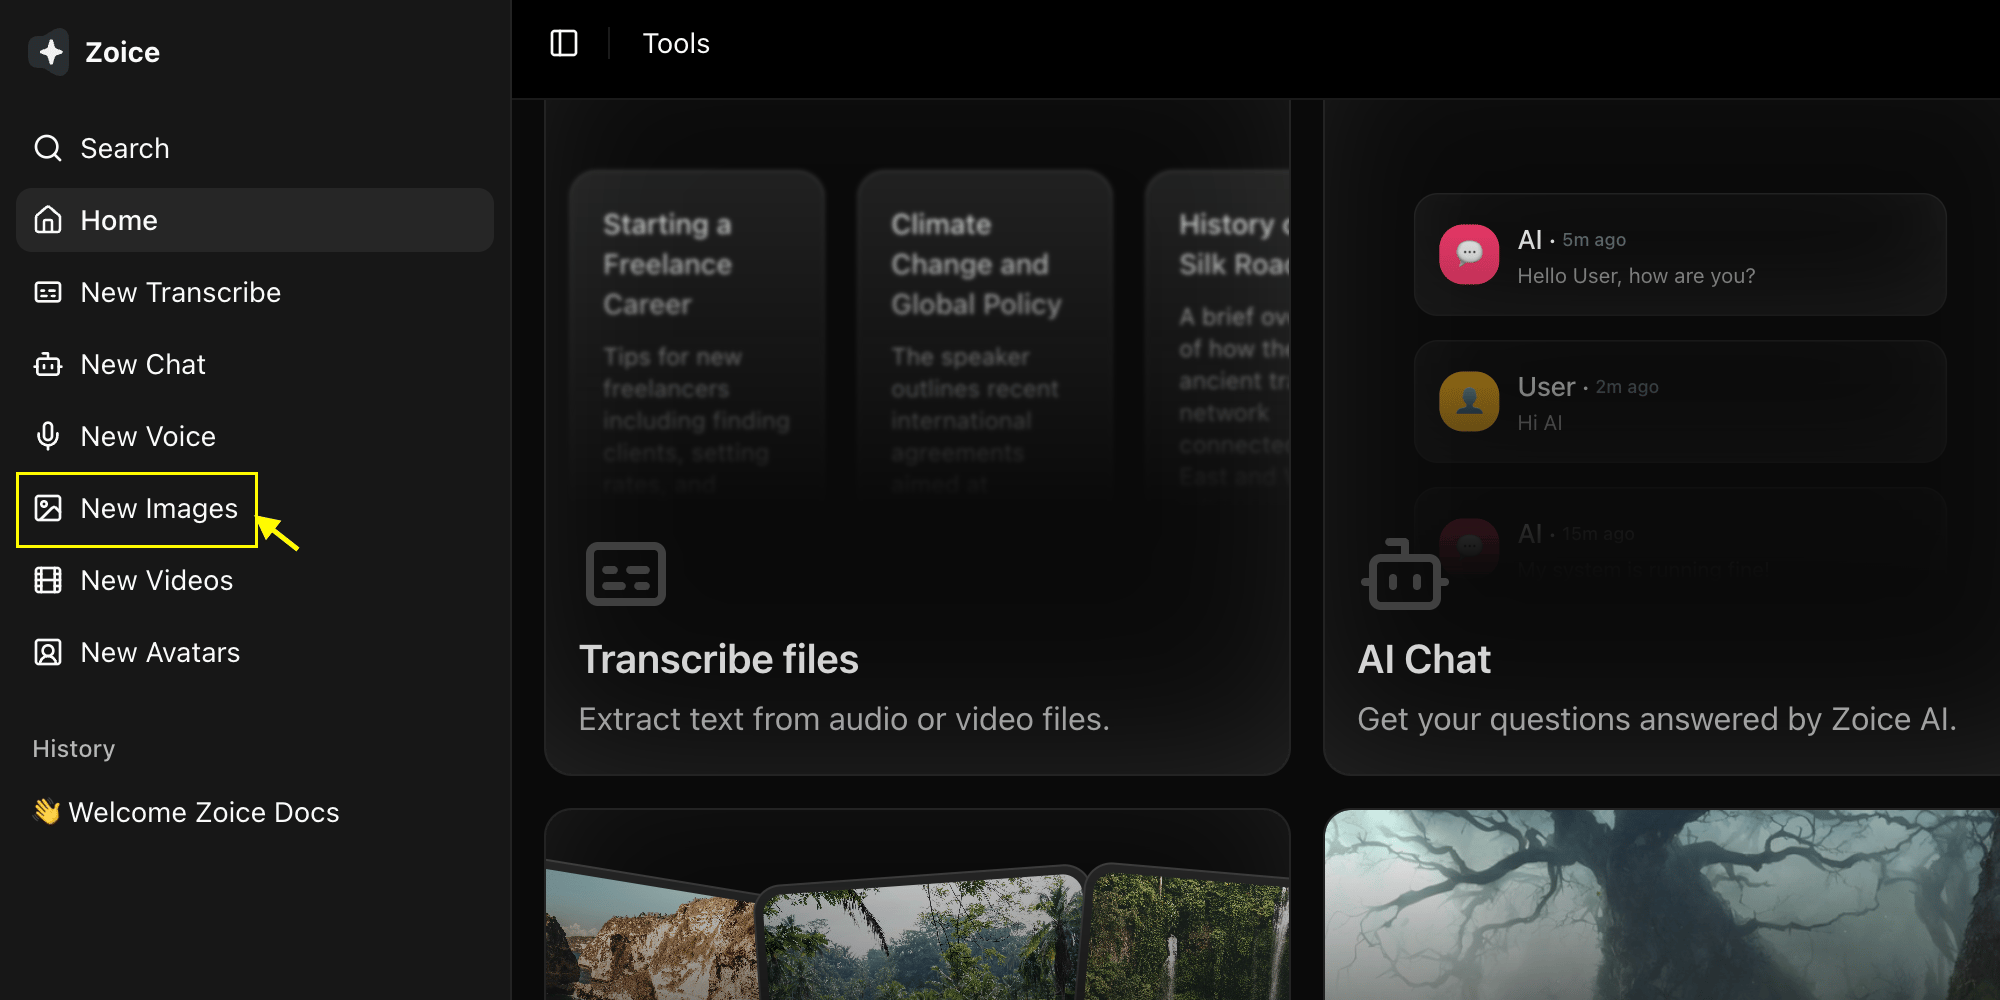Click the Tools header title
This screenshot has width=2000, height=1000.
pyautogui.click(x=676, y=44)
